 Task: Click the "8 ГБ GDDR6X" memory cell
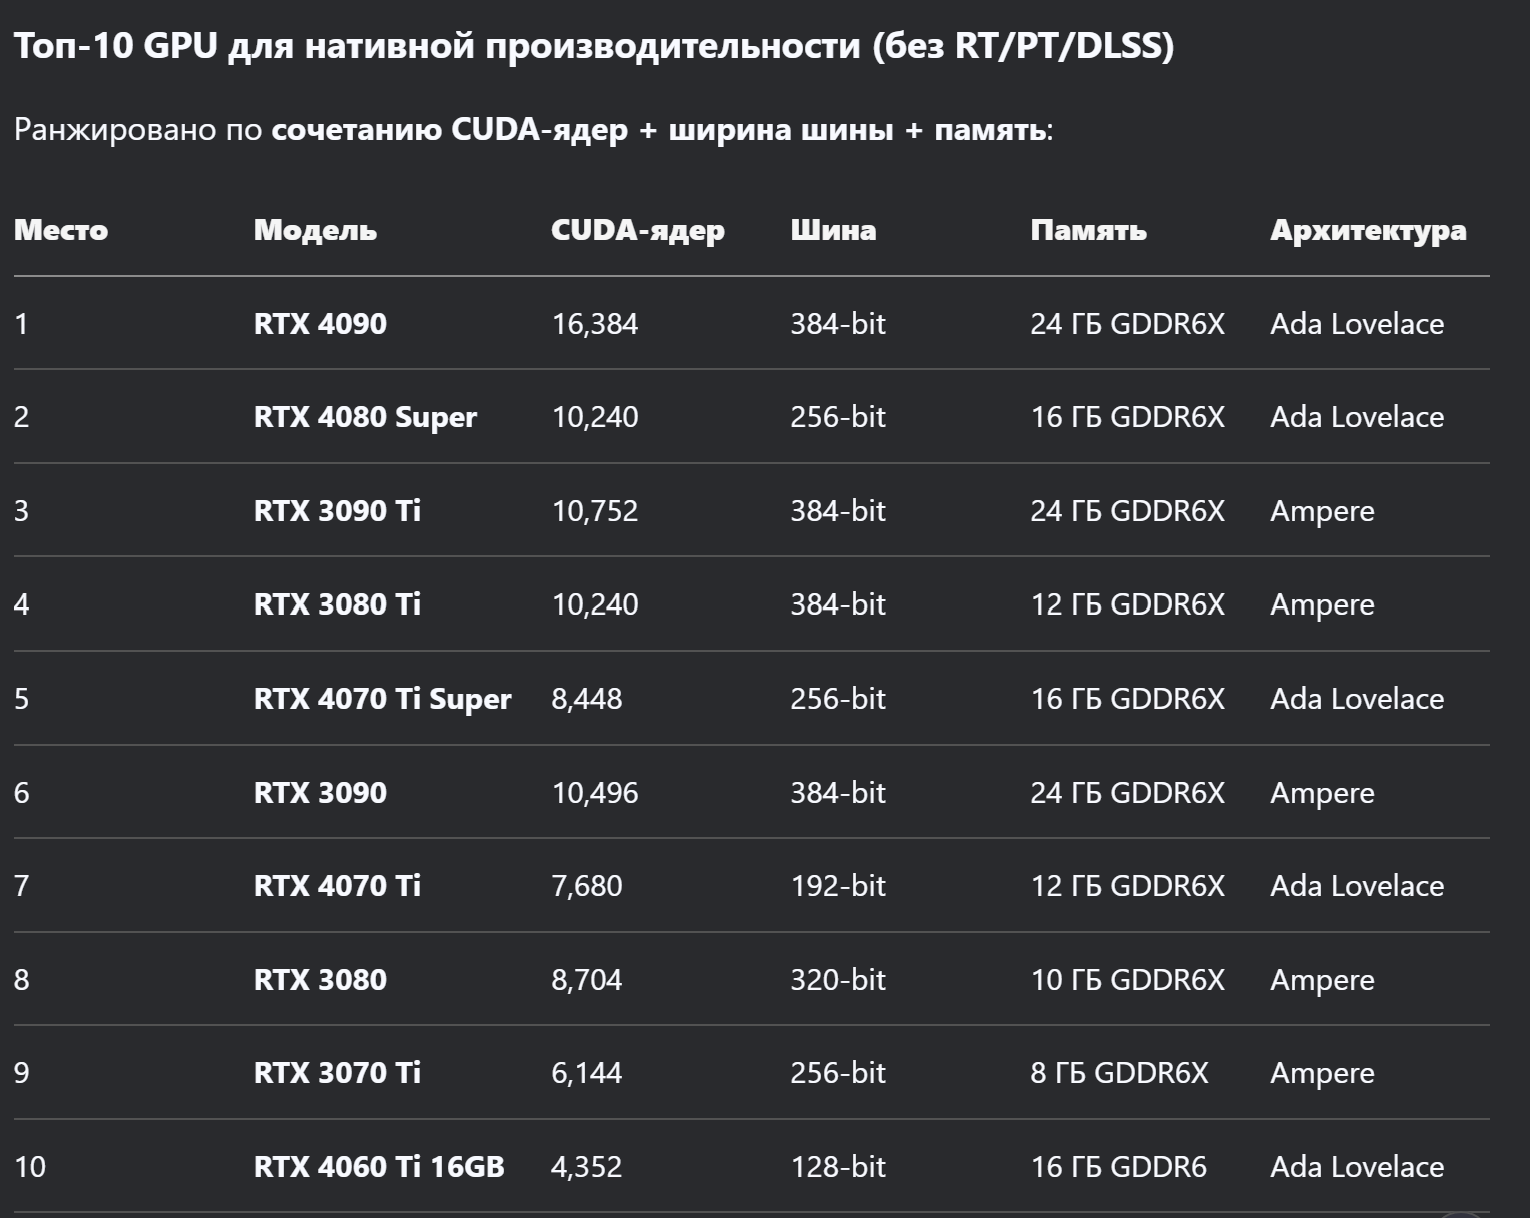1119,1073
